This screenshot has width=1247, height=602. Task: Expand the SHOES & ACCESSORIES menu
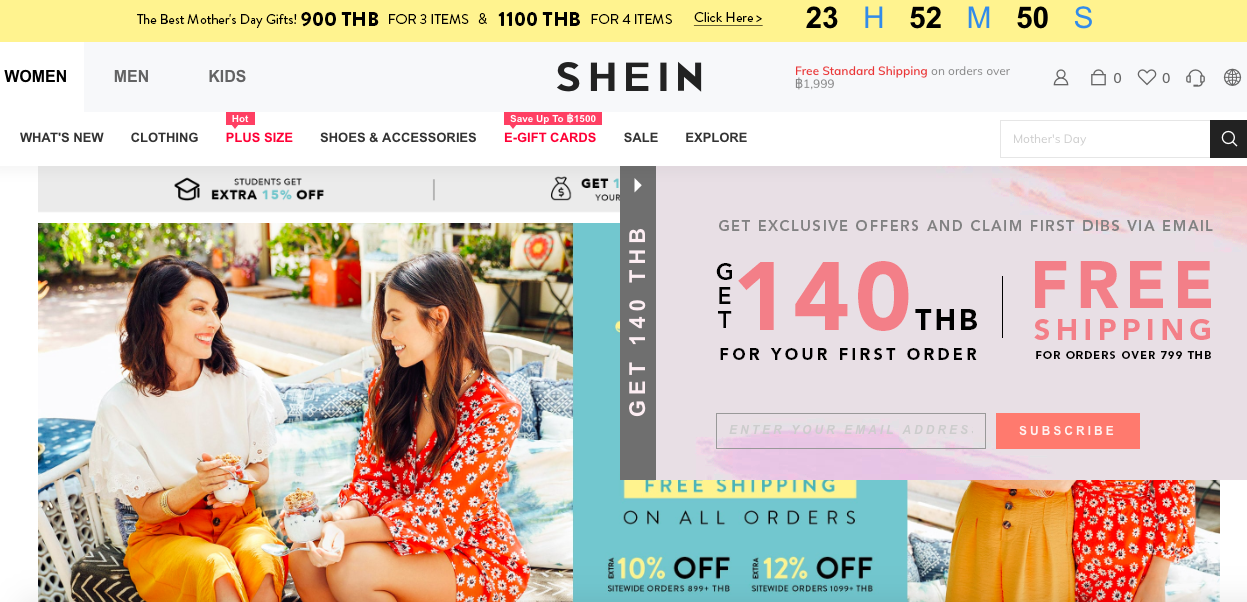point(398,138)
